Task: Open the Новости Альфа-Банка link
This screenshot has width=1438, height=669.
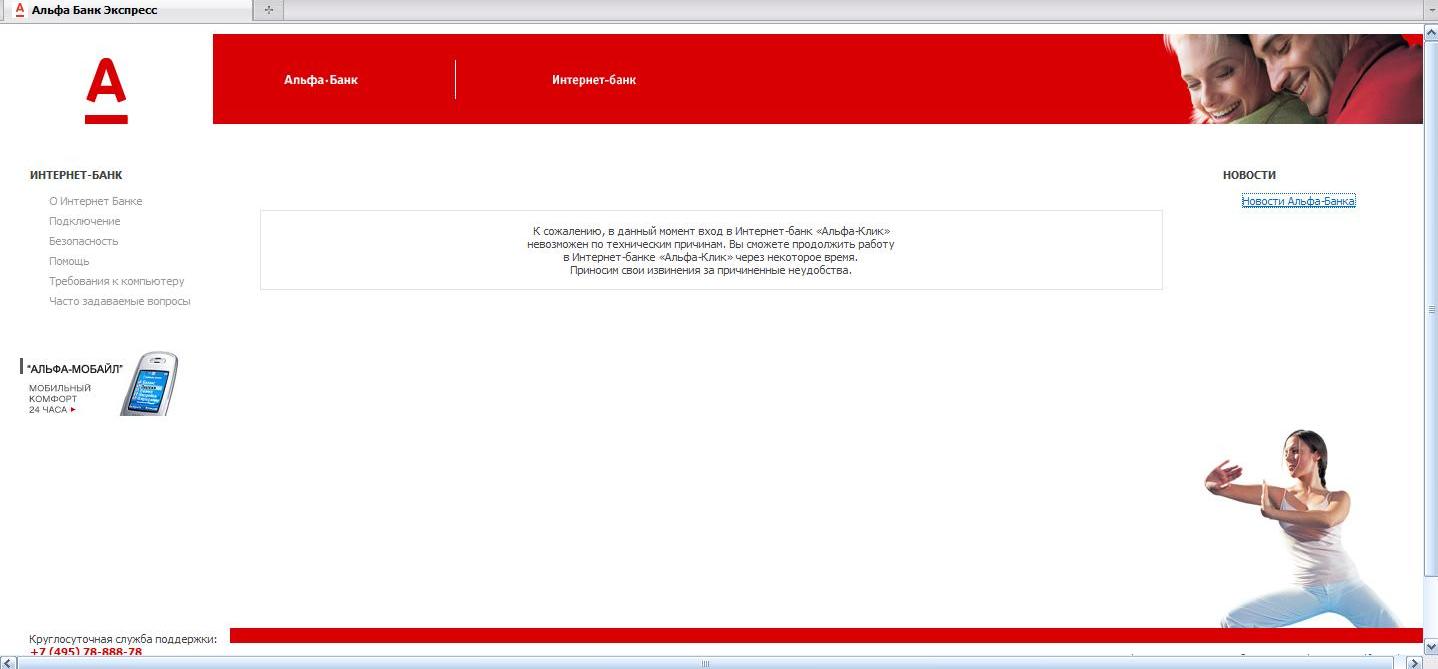Action: 1298,201
